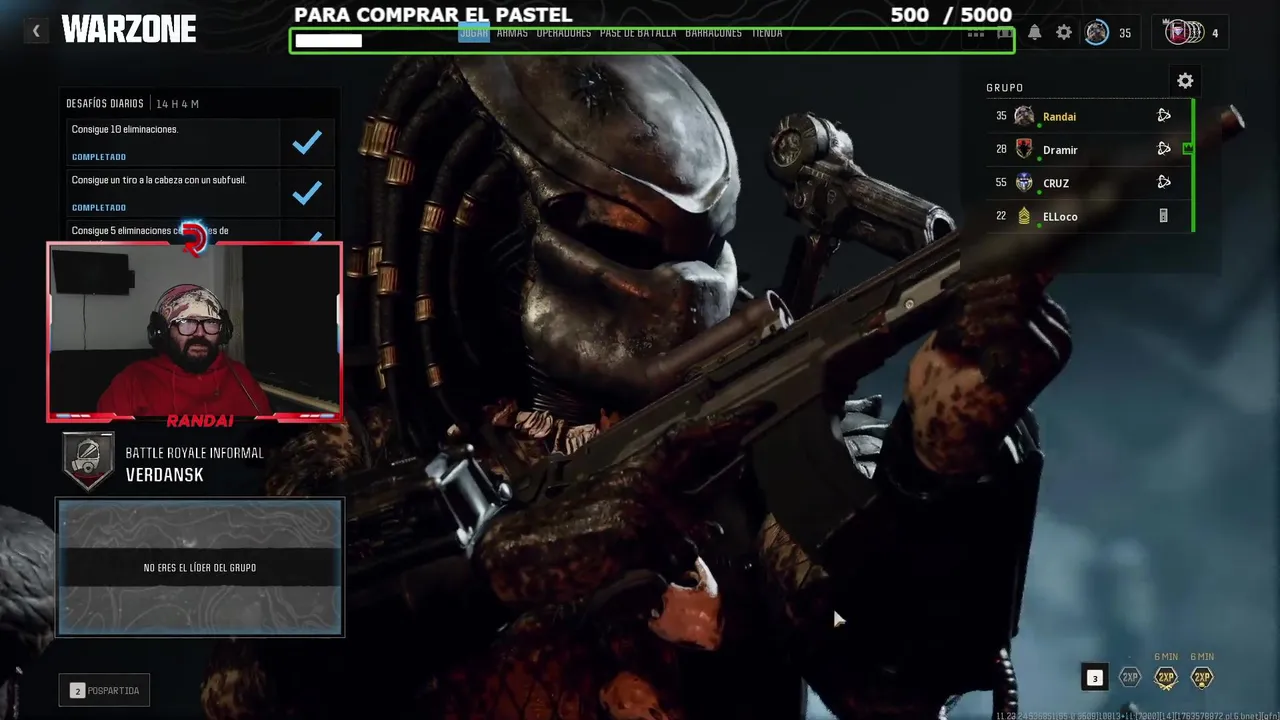This screenshot has width=1280, height=720.
Task: Open the TIENDA tab
Action: coord(767,33)
